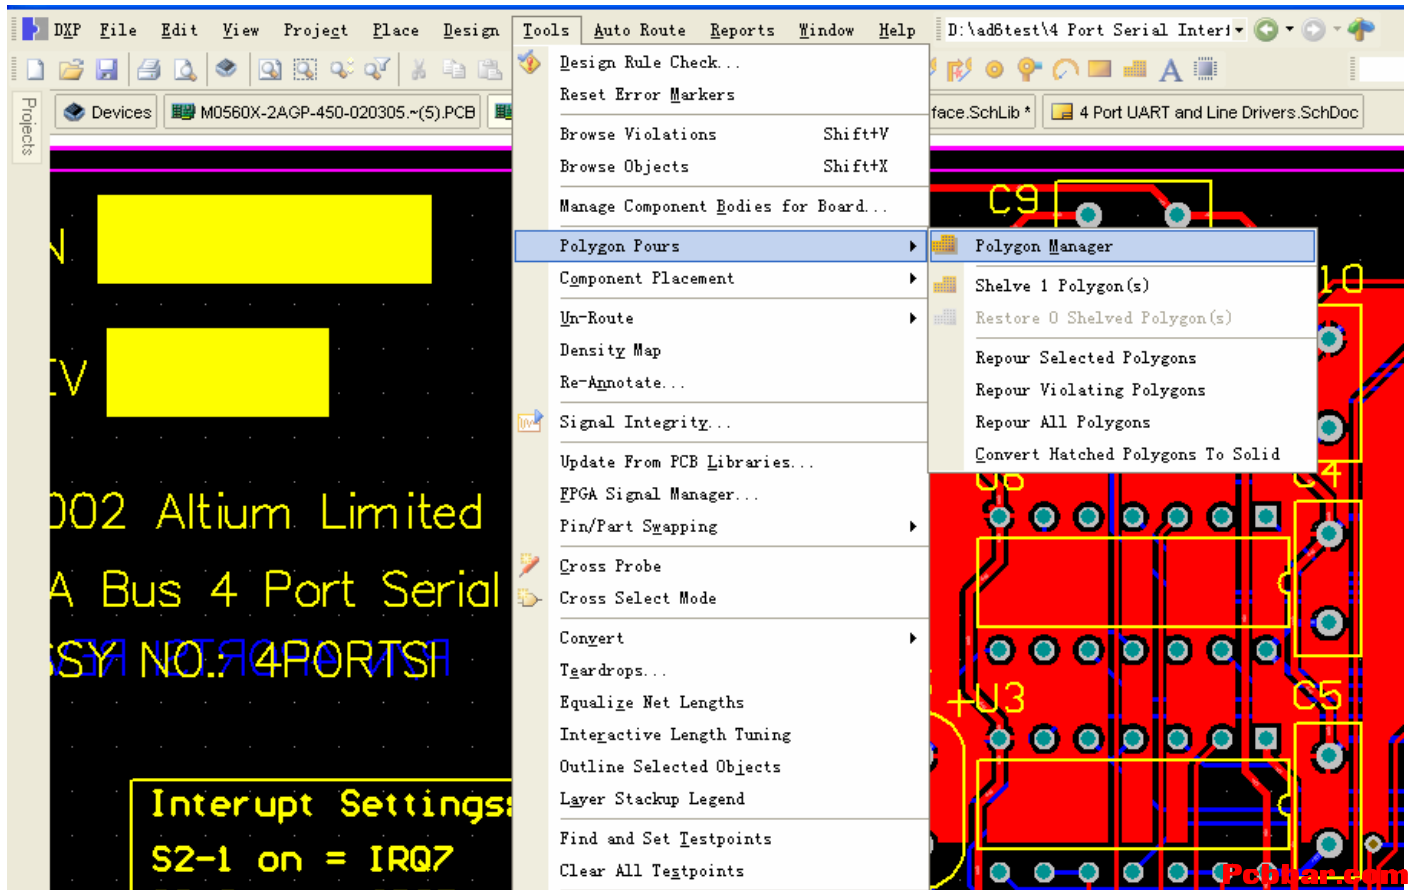
Task: Open the File menu
Action: click(x=118, y=30)
